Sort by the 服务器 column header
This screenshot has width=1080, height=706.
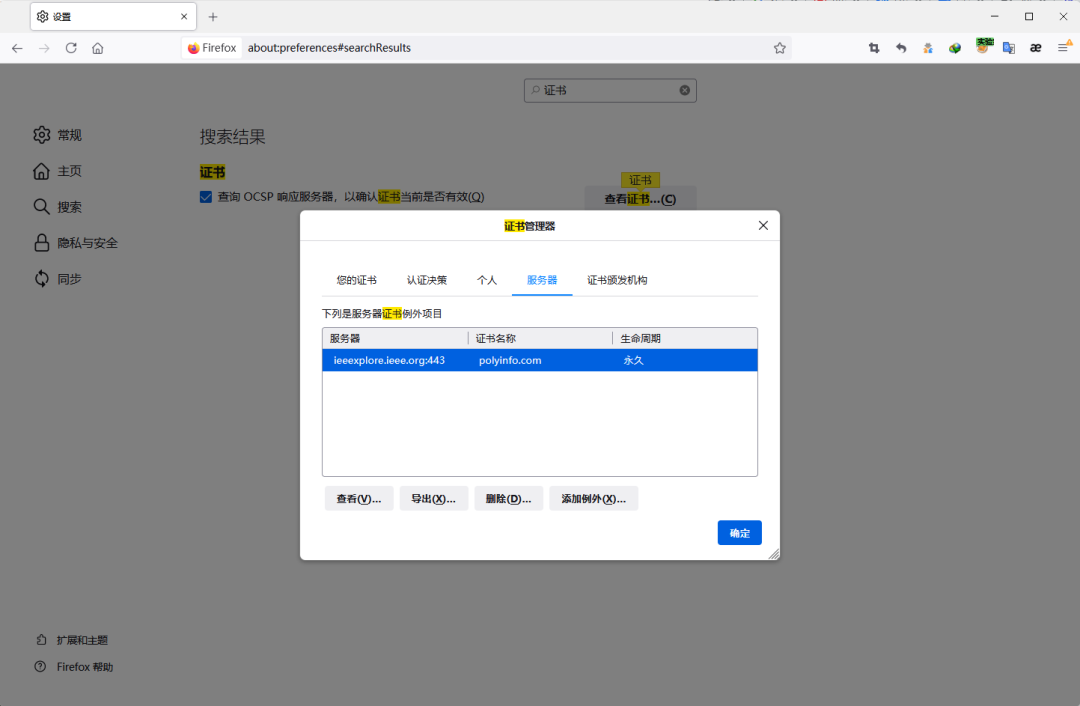coord(395,338)
